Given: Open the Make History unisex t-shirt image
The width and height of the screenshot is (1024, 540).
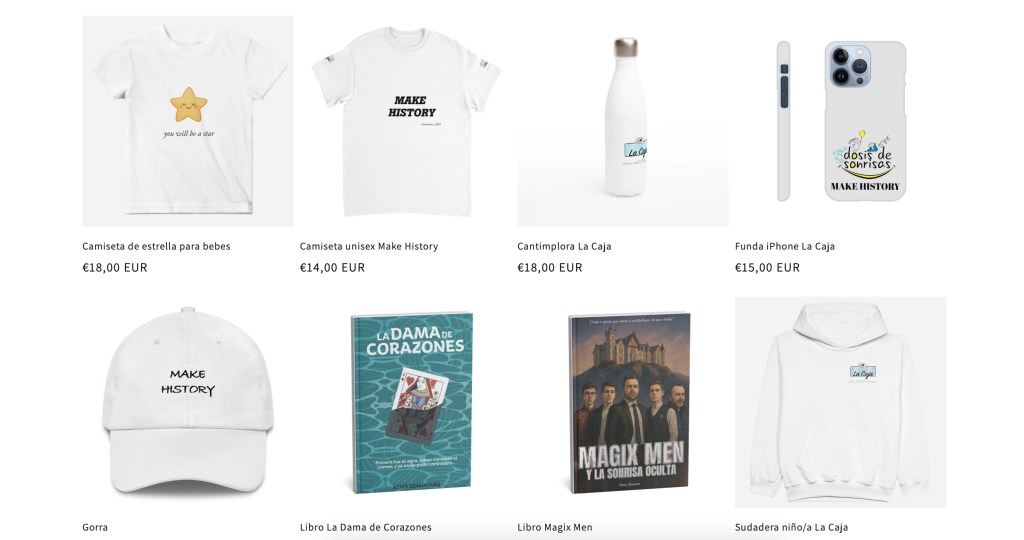Looking at the screenshot, I should coord(406,121).
